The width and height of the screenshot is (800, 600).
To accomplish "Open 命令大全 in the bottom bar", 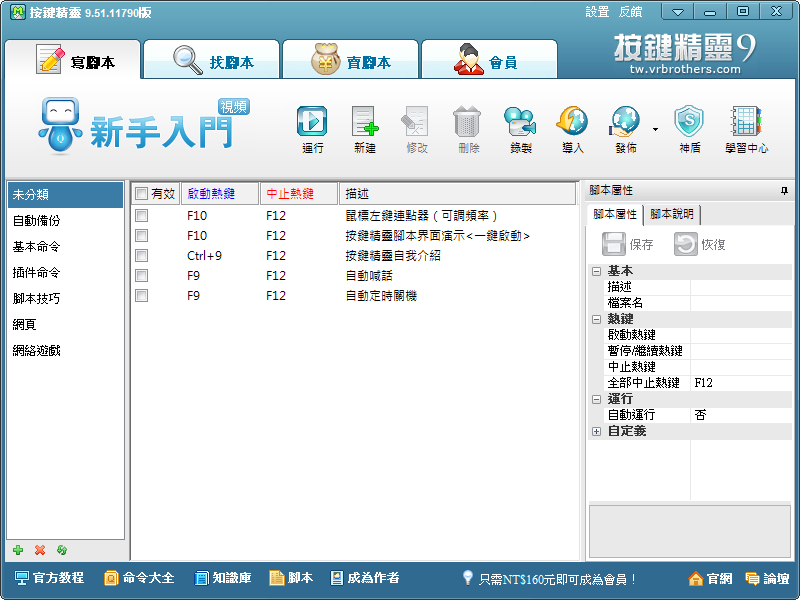I will 139,578.
